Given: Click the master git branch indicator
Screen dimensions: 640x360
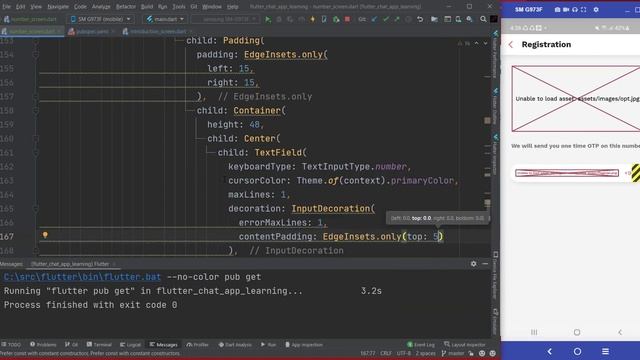Looking at the screenshot, I should pyautogui.click(x=453, y=353).
